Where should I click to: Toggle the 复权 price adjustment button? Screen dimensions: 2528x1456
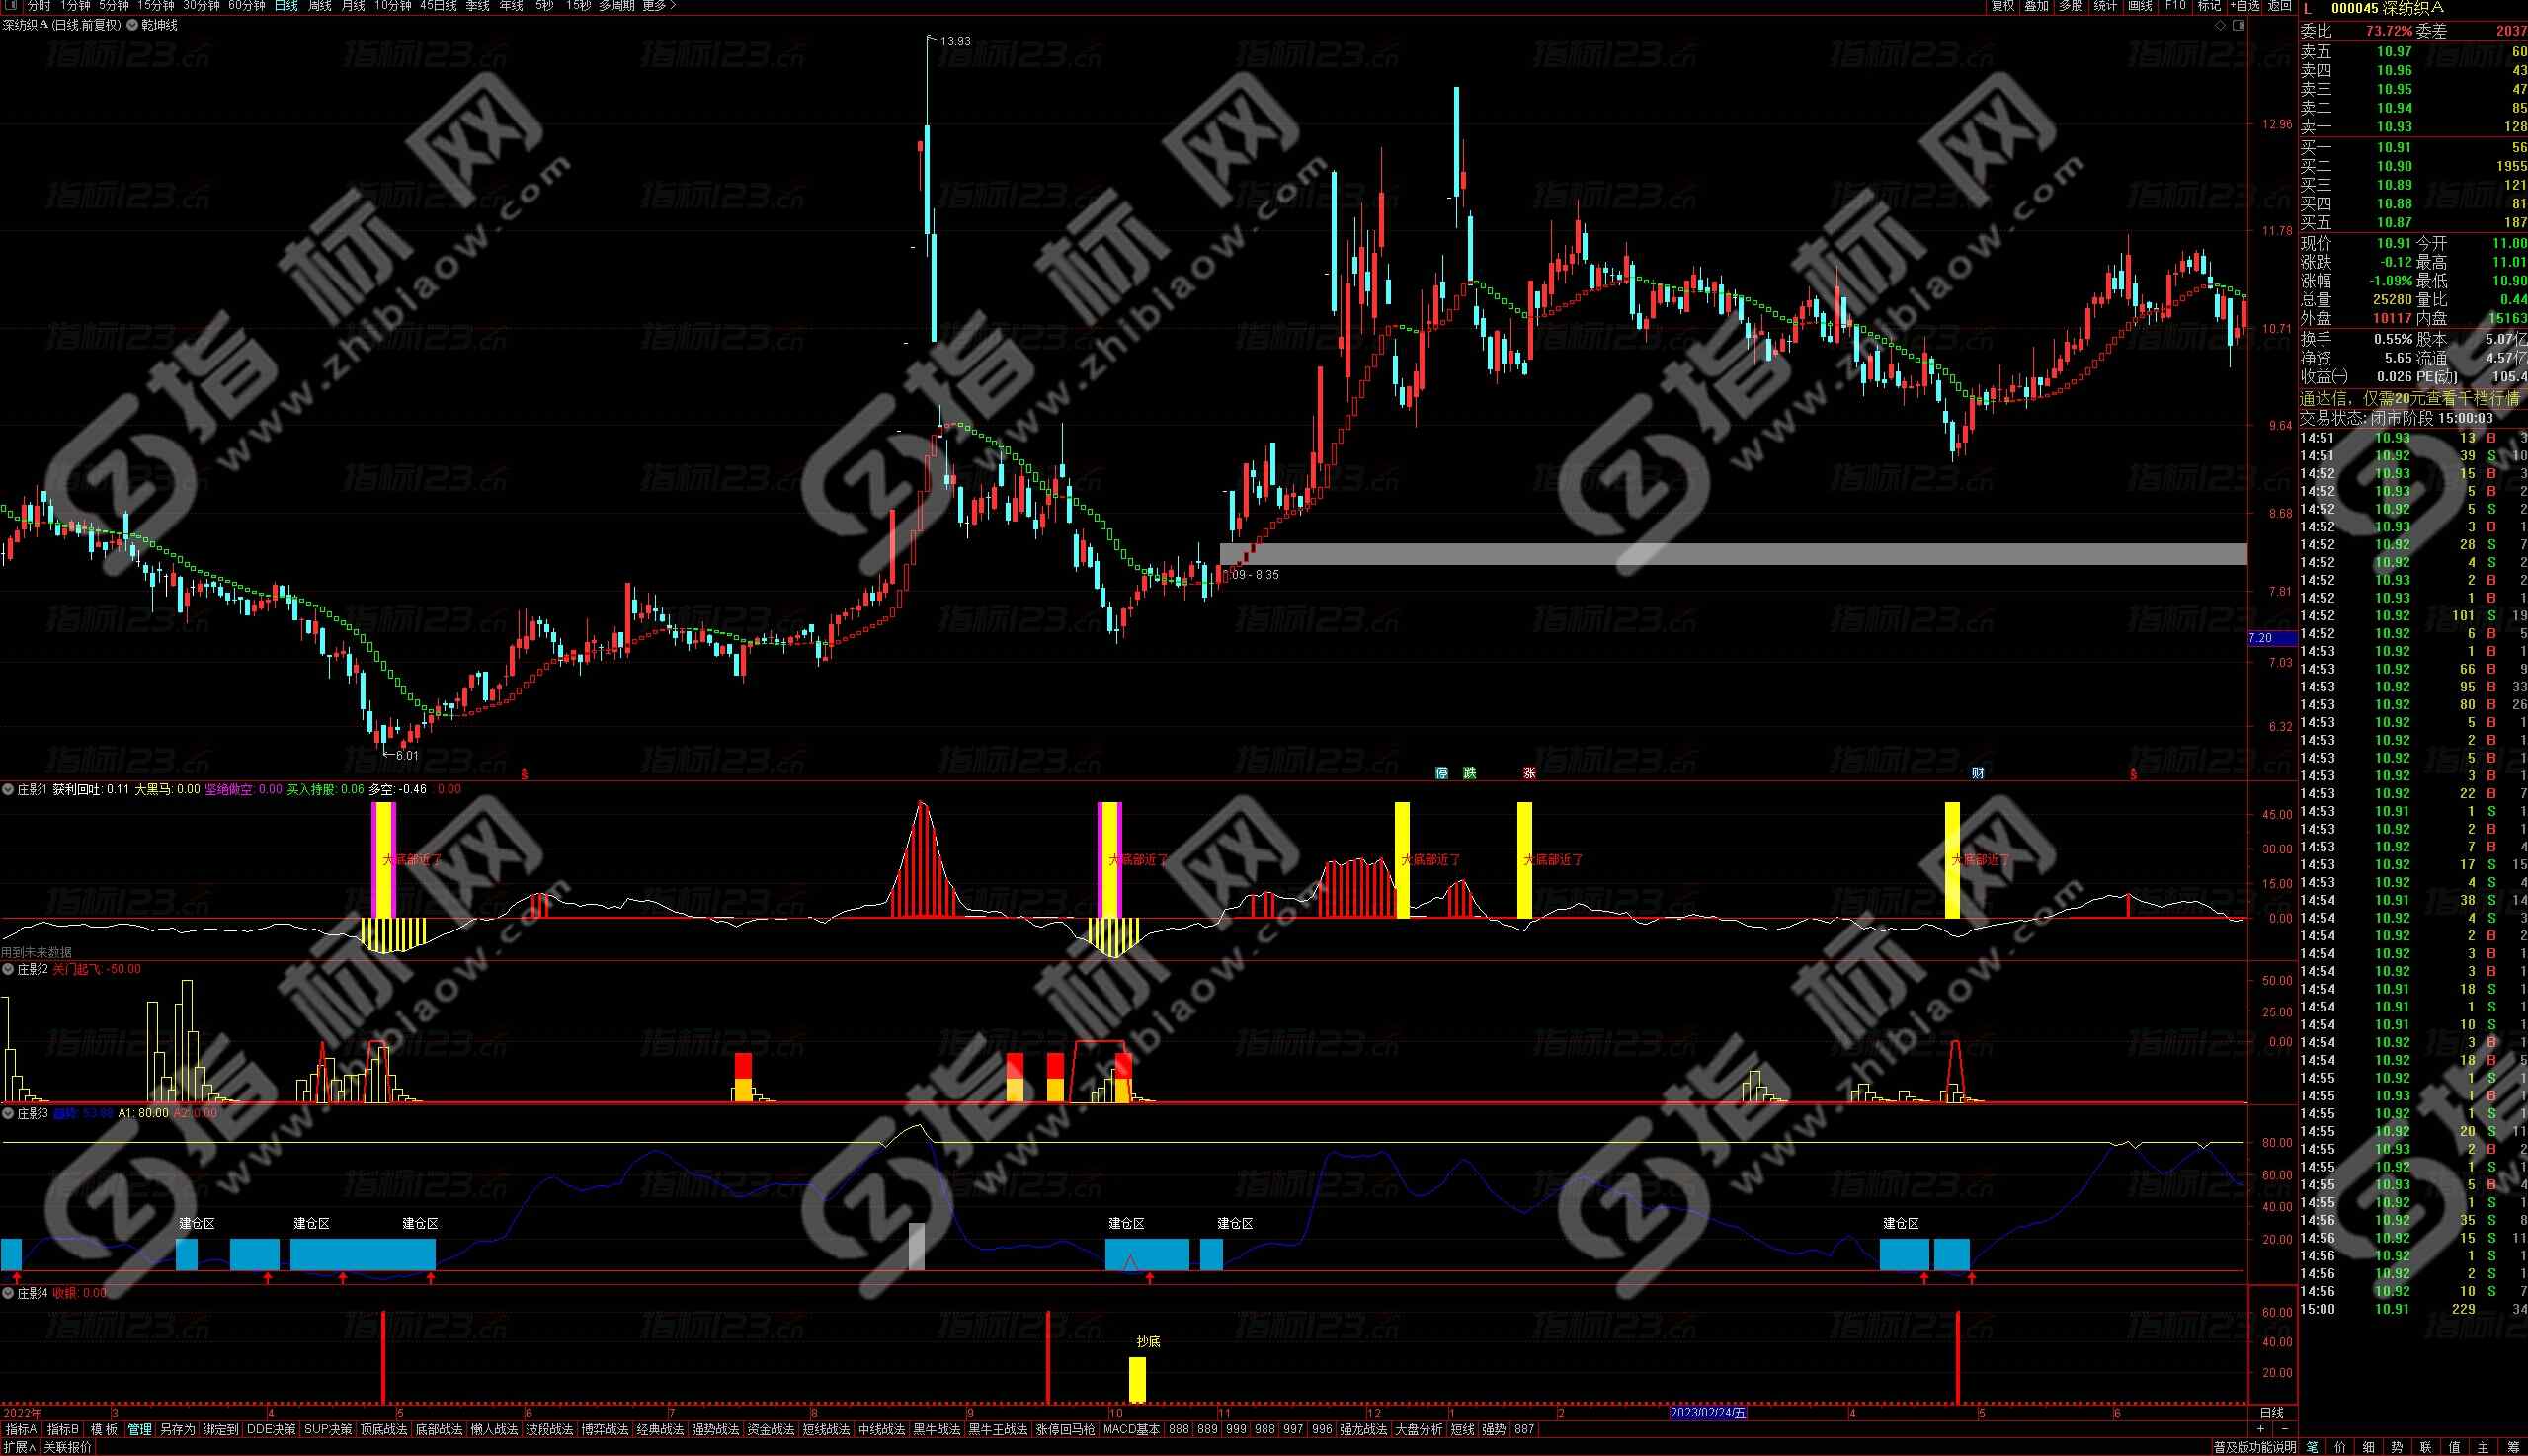coord(2002,6)
